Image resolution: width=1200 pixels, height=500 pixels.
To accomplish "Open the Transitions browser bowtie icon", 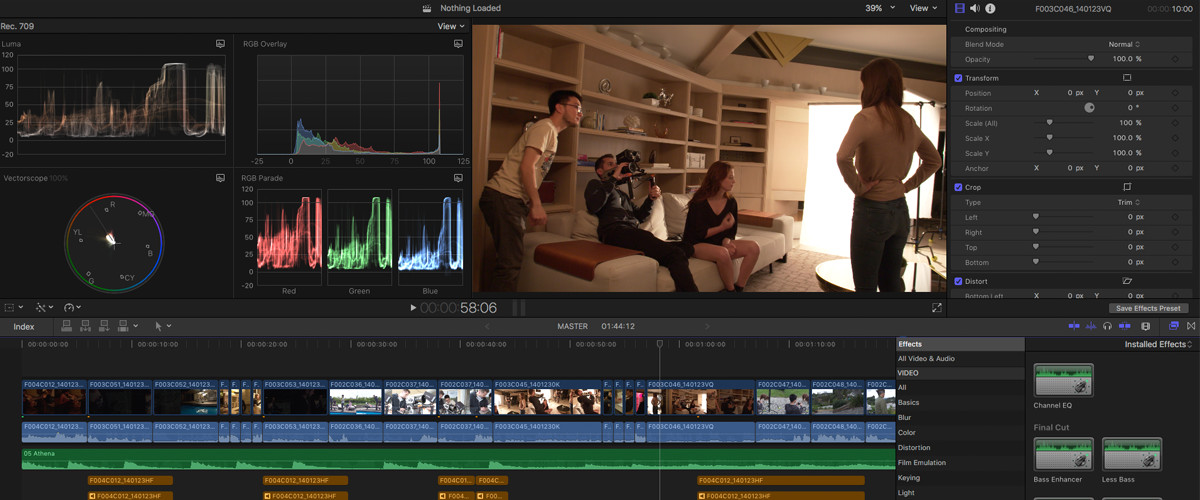I will click(1191, 326).
